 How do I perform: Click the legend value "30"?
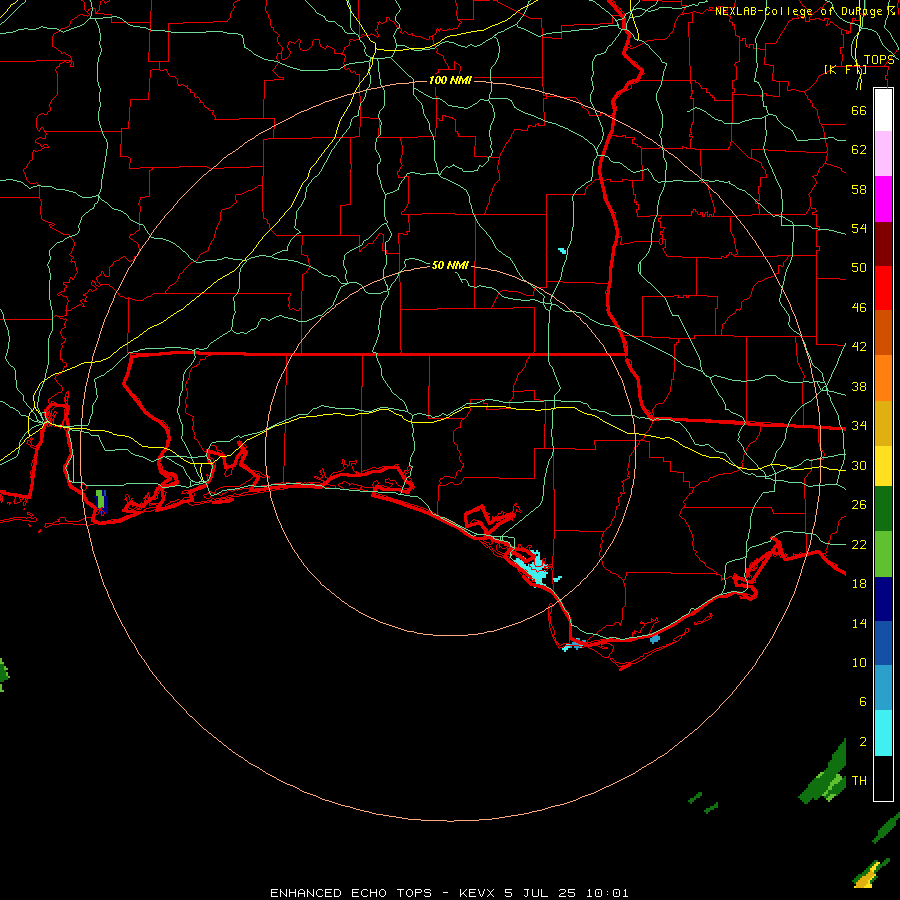click(859, 465)
